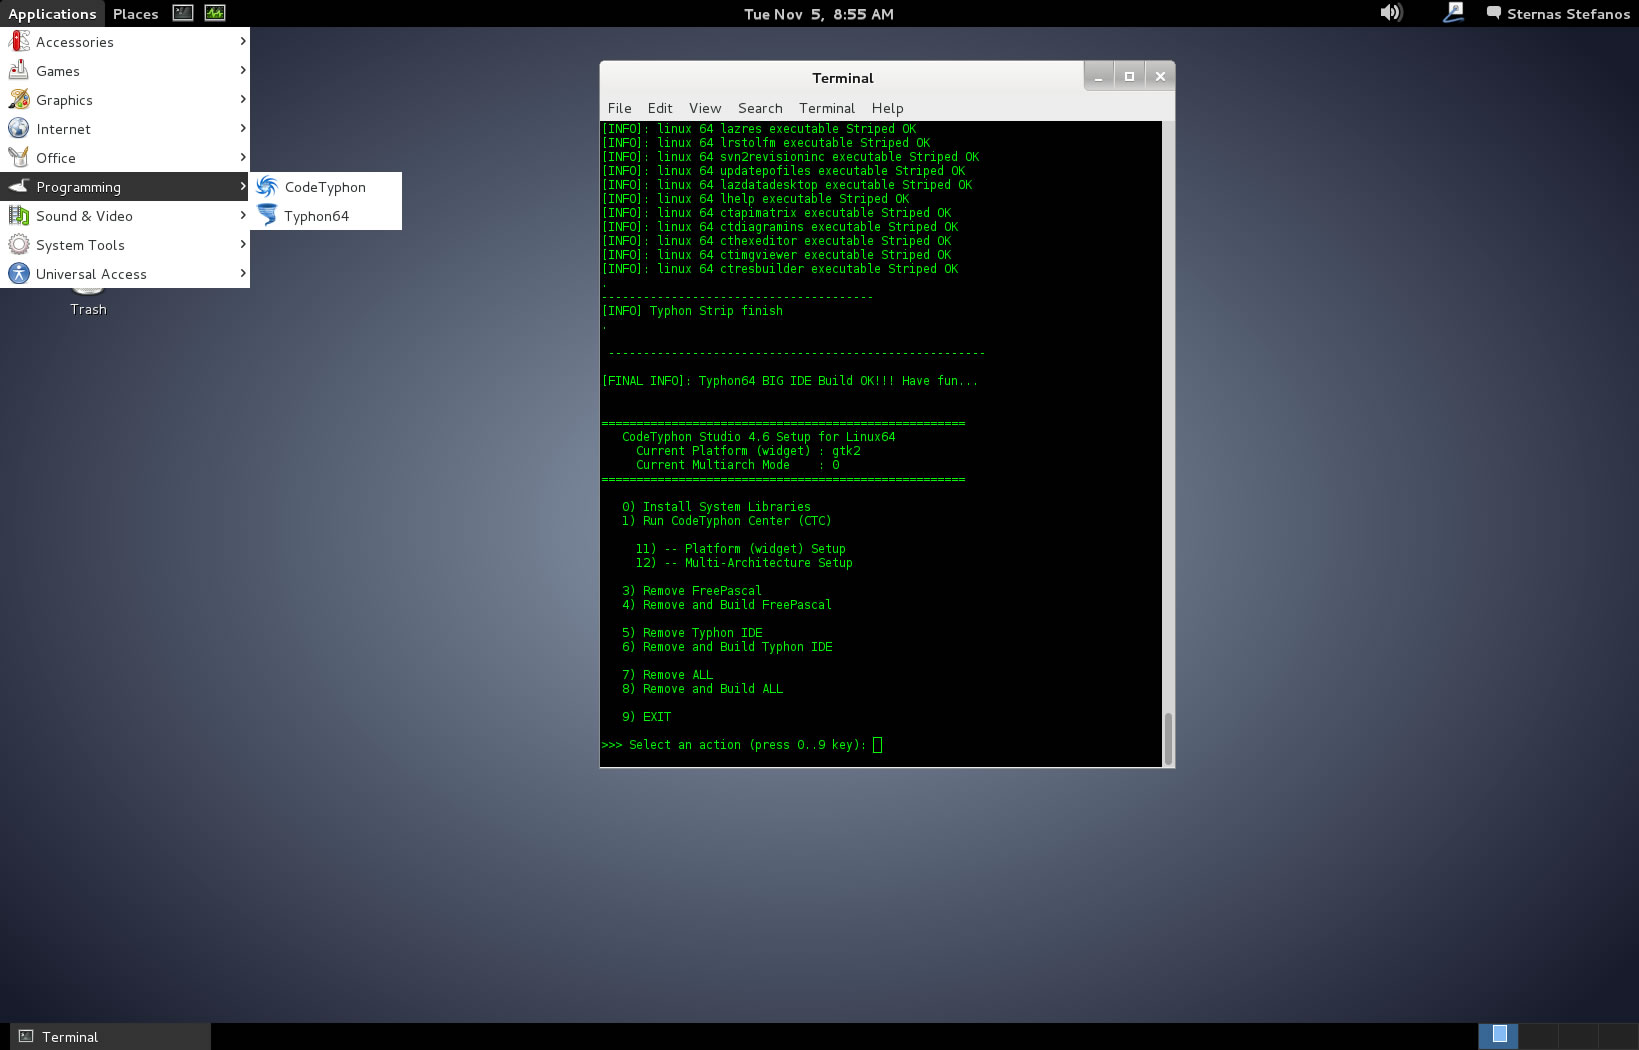The image size is (1639, 1050).
Task: Click the Sound & Video icon
Action: (19, 215)
